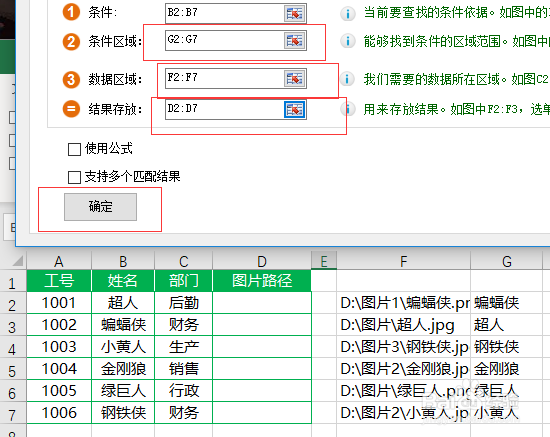Screen dimensions: 550x437
Task: Select column A header
Action: [x=59, y=261]
